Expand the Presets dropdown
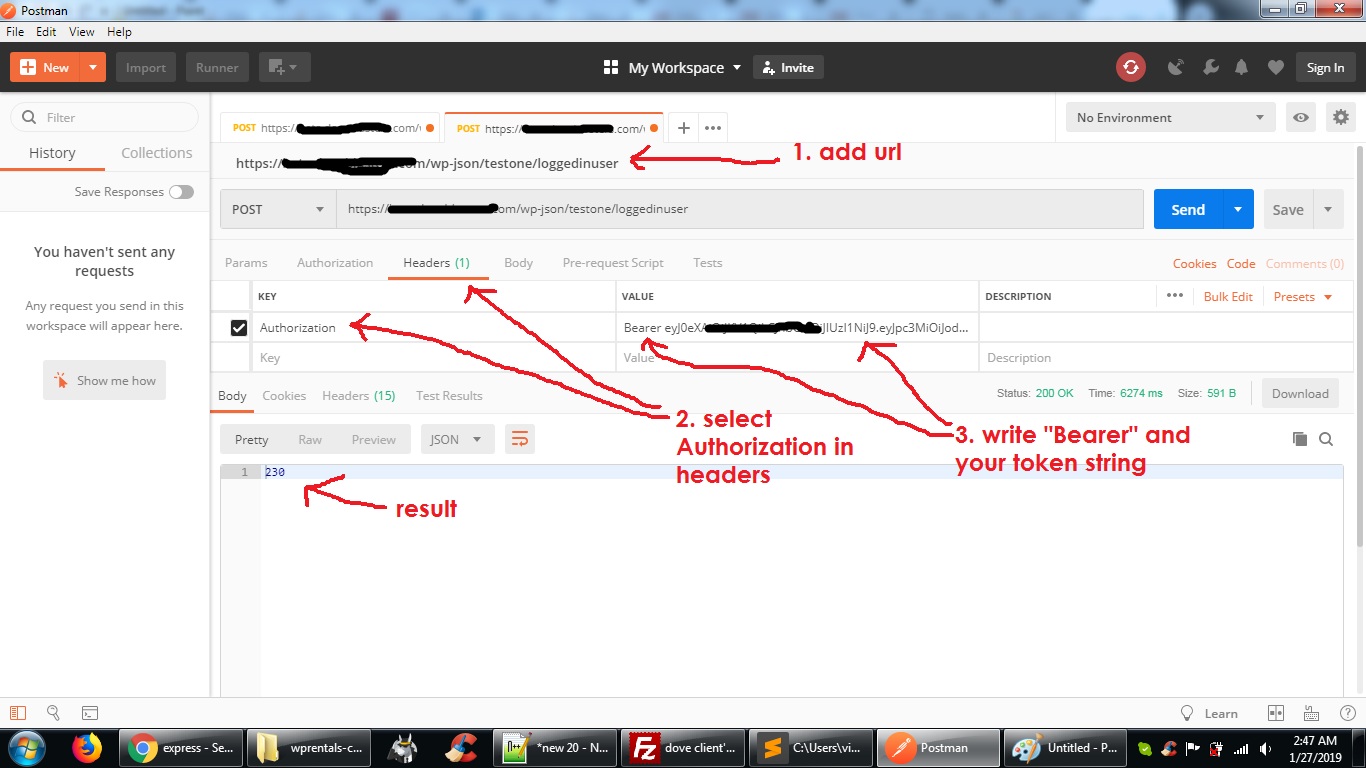 point(1302,297)
